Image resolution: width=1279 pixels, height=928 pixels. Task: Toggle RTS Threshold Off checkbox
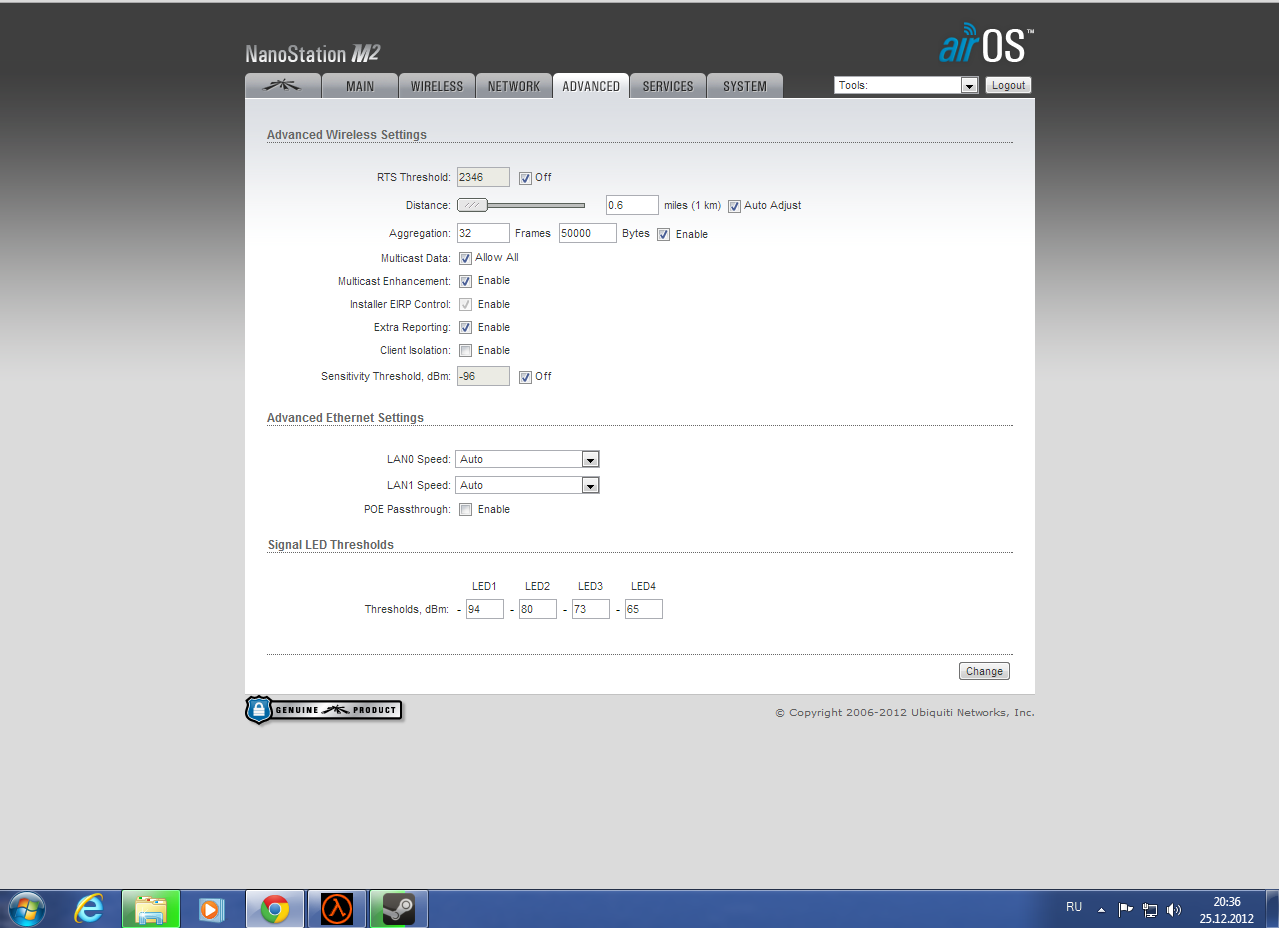(x=525, y=178)
